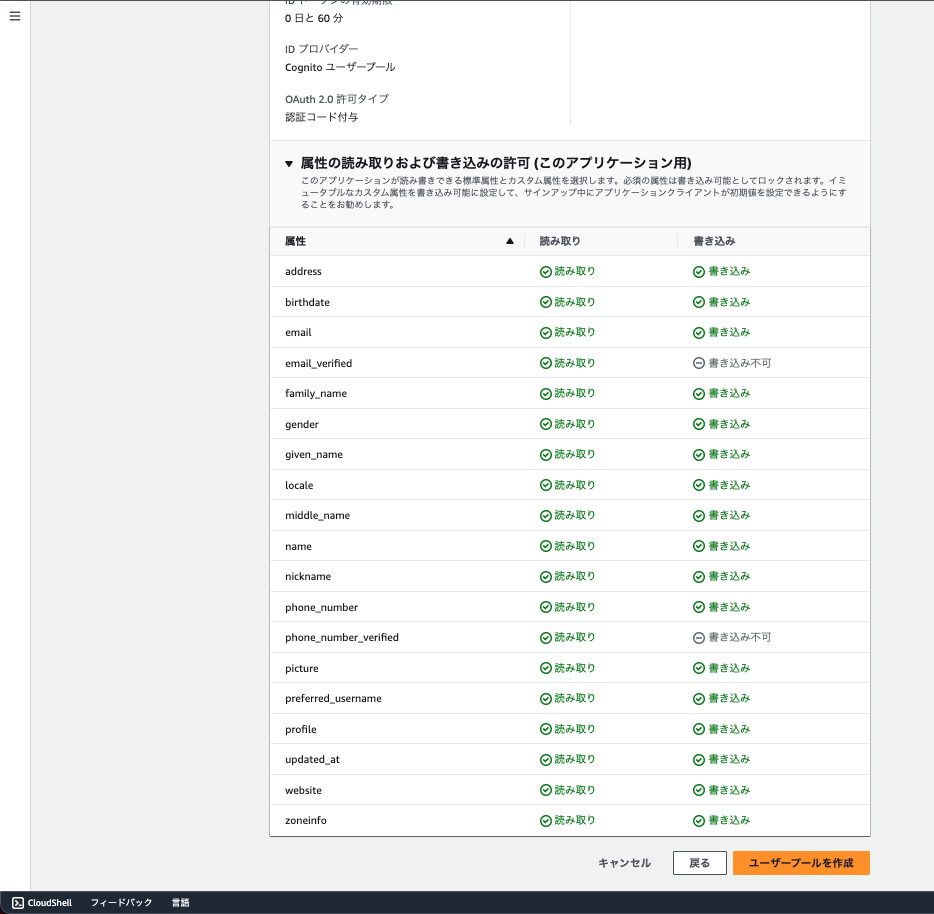Click the 0 日と 60 分 expiry value
The height and width of the screenshot is (914, 934).
click(x=314, y=18)
